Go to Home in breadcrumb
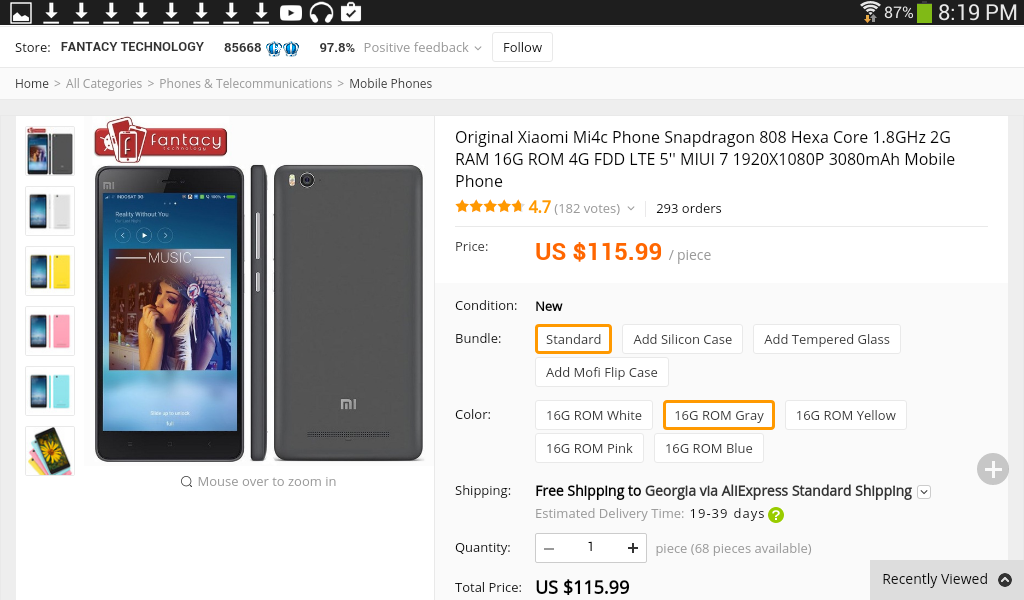 point(32,84)
